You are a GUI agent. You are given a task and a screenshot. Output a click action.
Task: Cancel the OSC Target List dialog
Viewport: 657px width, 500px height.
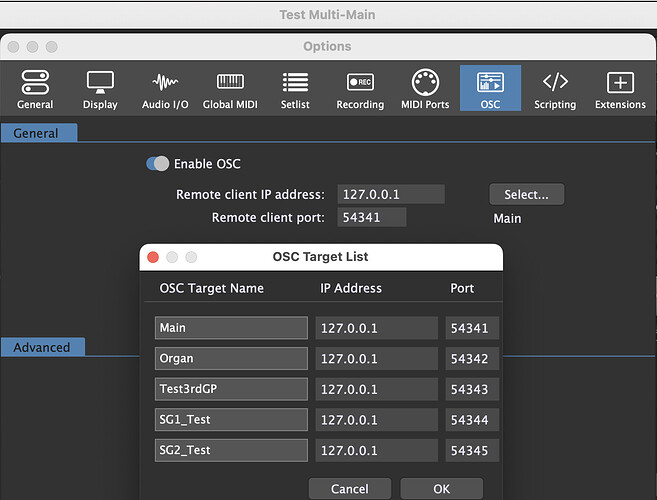click(349, 489)
